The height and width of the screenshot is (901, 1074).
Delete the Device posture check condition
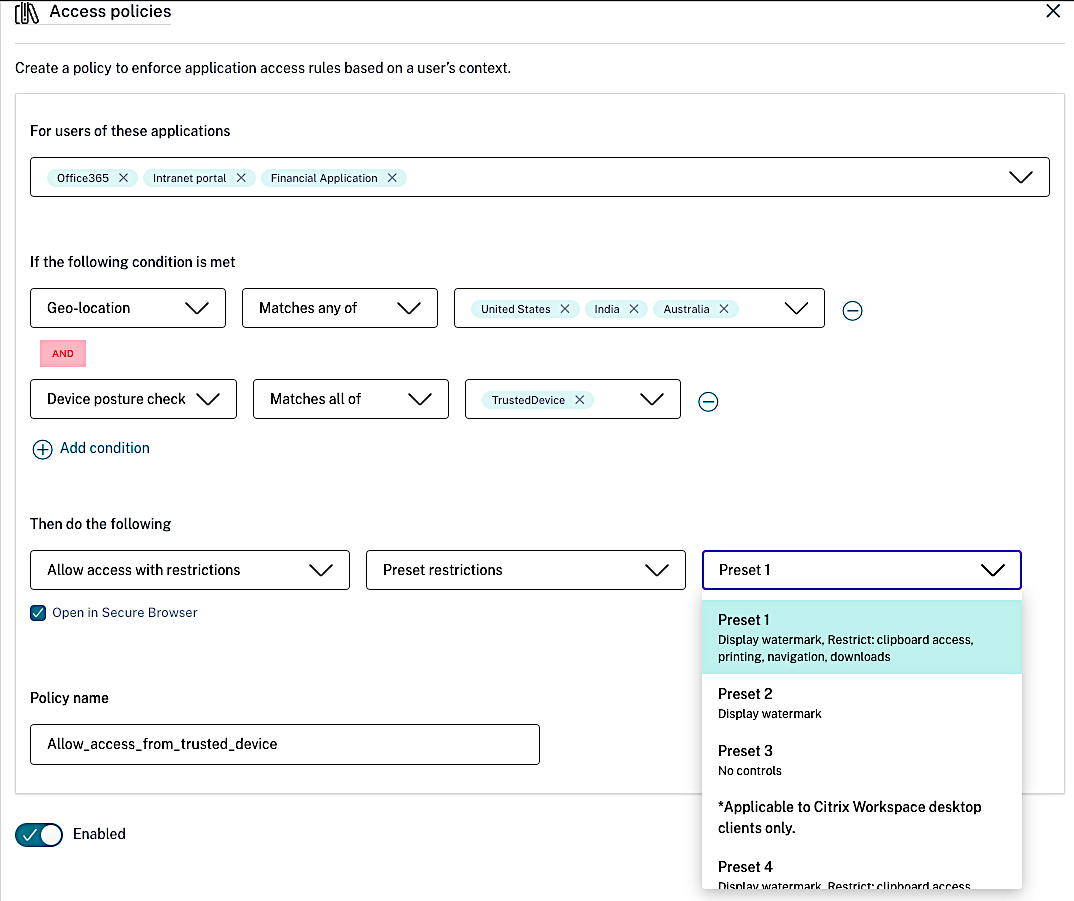tap(708, 402)
